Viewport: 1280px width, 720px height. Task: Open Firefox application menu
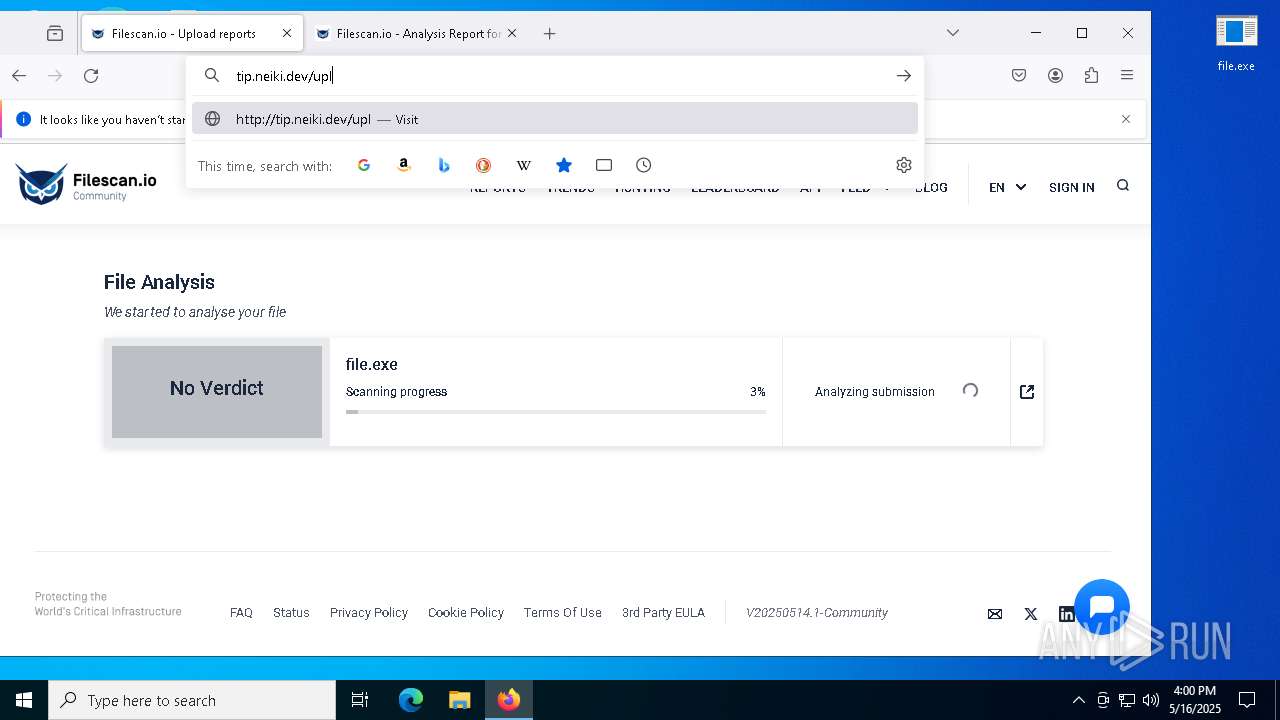click(1127, 76)
